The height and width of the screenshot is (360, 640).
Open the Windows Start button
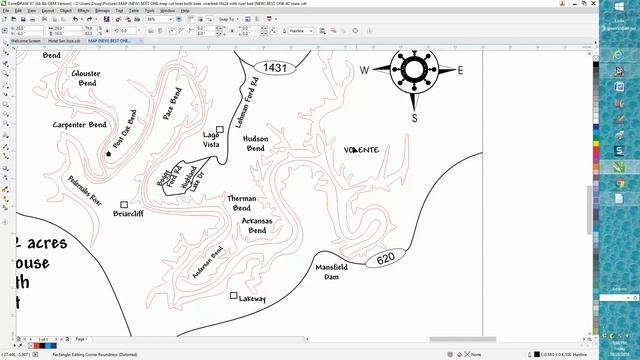[619, 7]
